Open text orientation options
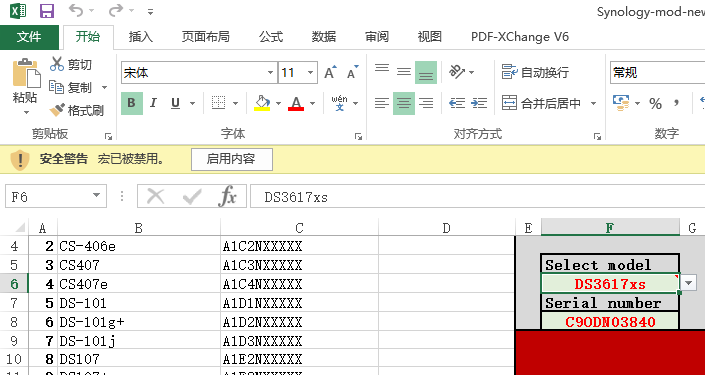The image size is (705, 375). pos(461,72)
